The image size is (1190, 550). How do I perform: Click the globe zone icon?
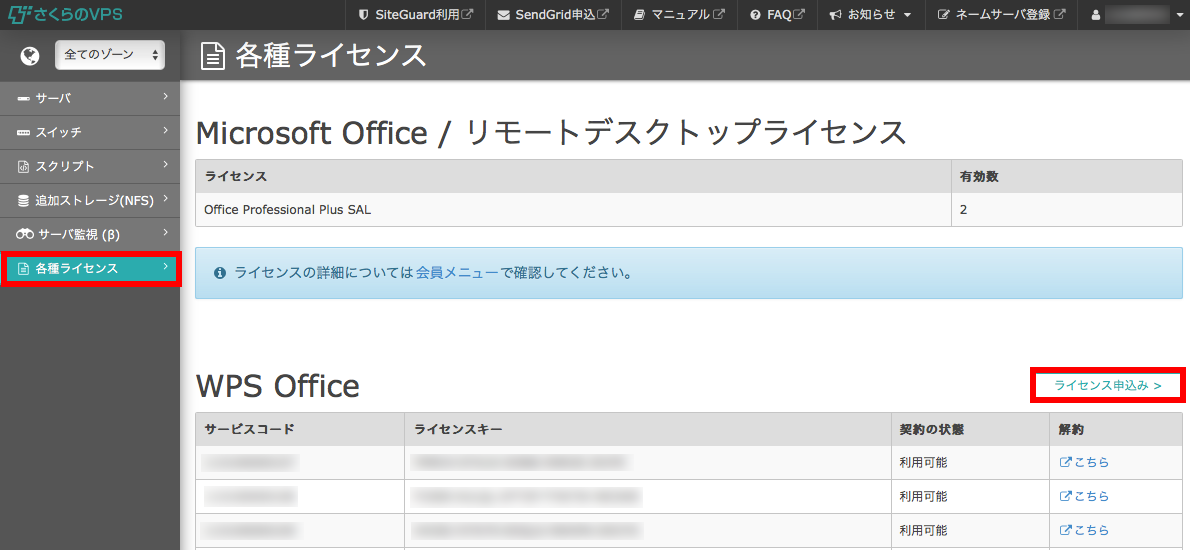(30, 55)
